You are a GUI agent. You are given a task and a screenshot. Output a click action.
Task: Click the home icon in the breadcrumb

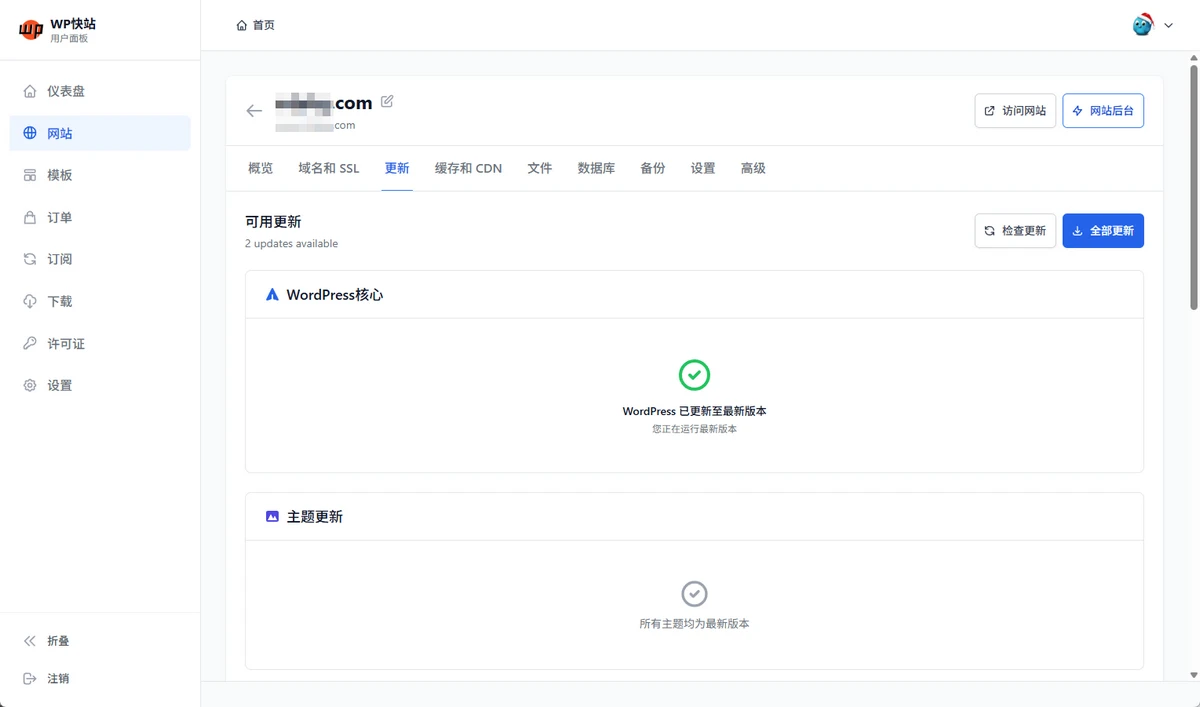[x=241, y=25]
